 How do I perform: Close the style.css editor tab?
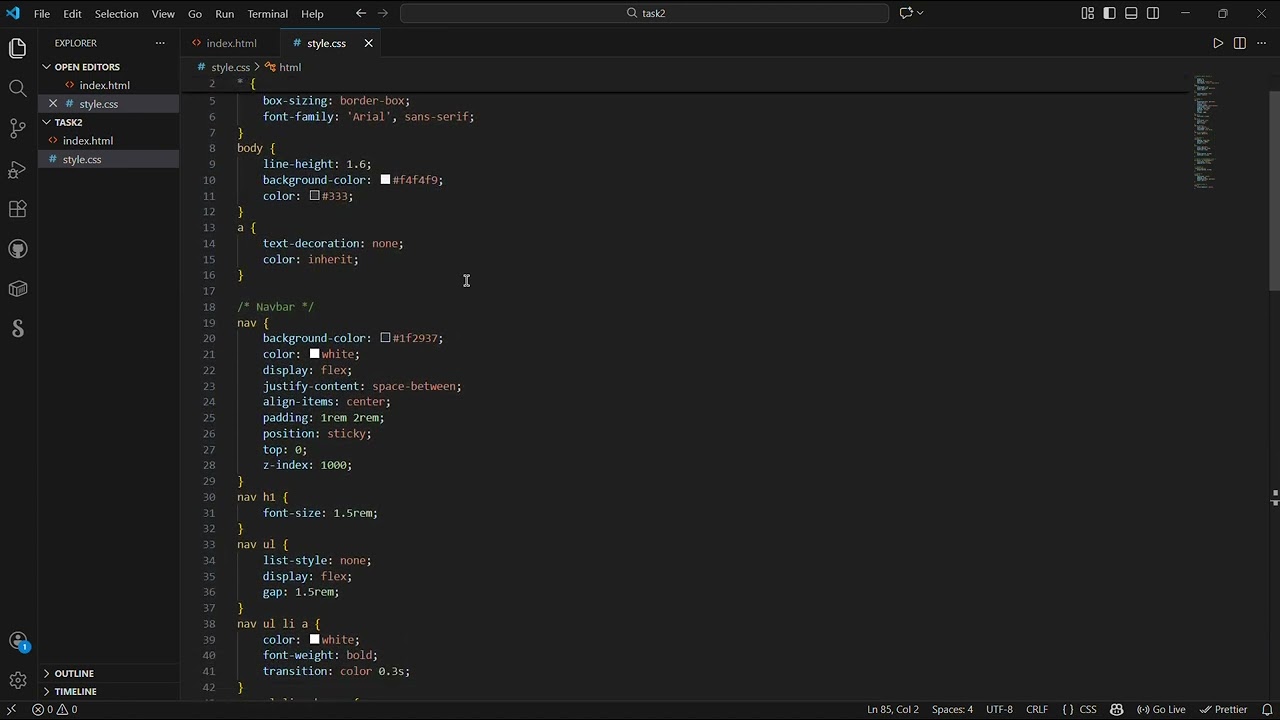click(x=368, y=43)
